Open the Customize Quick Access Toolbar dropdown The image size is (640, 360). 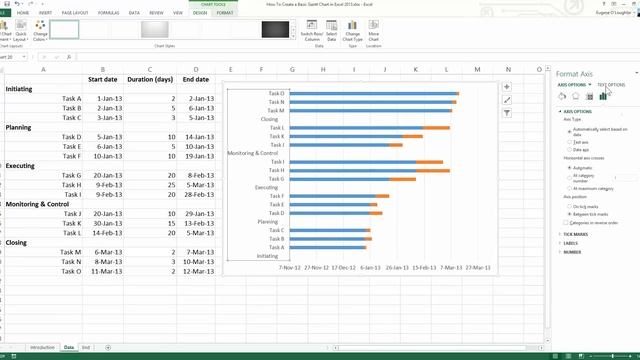coord(42,4)
